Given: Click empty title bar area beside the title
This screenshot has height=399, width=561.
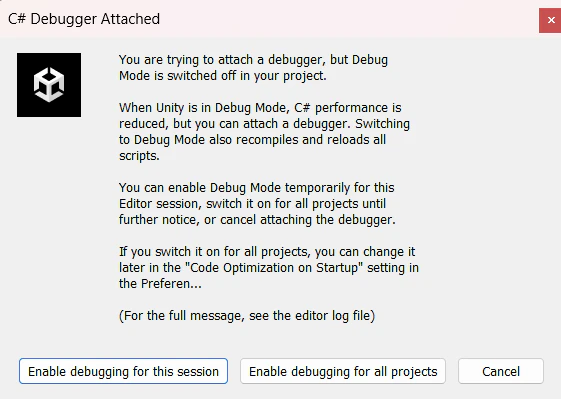Looking at the screenshot, I should click(349, 19).
